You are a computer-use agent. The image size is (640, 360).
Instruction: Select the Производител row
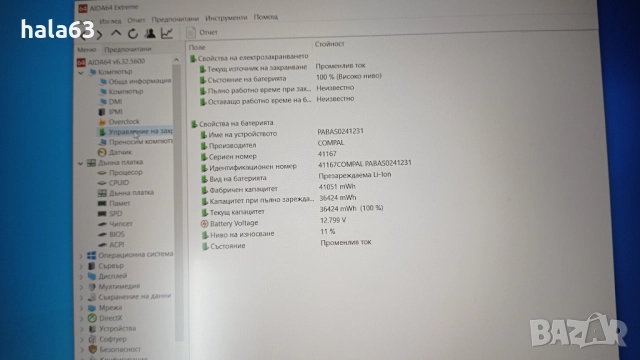point(272,144)
